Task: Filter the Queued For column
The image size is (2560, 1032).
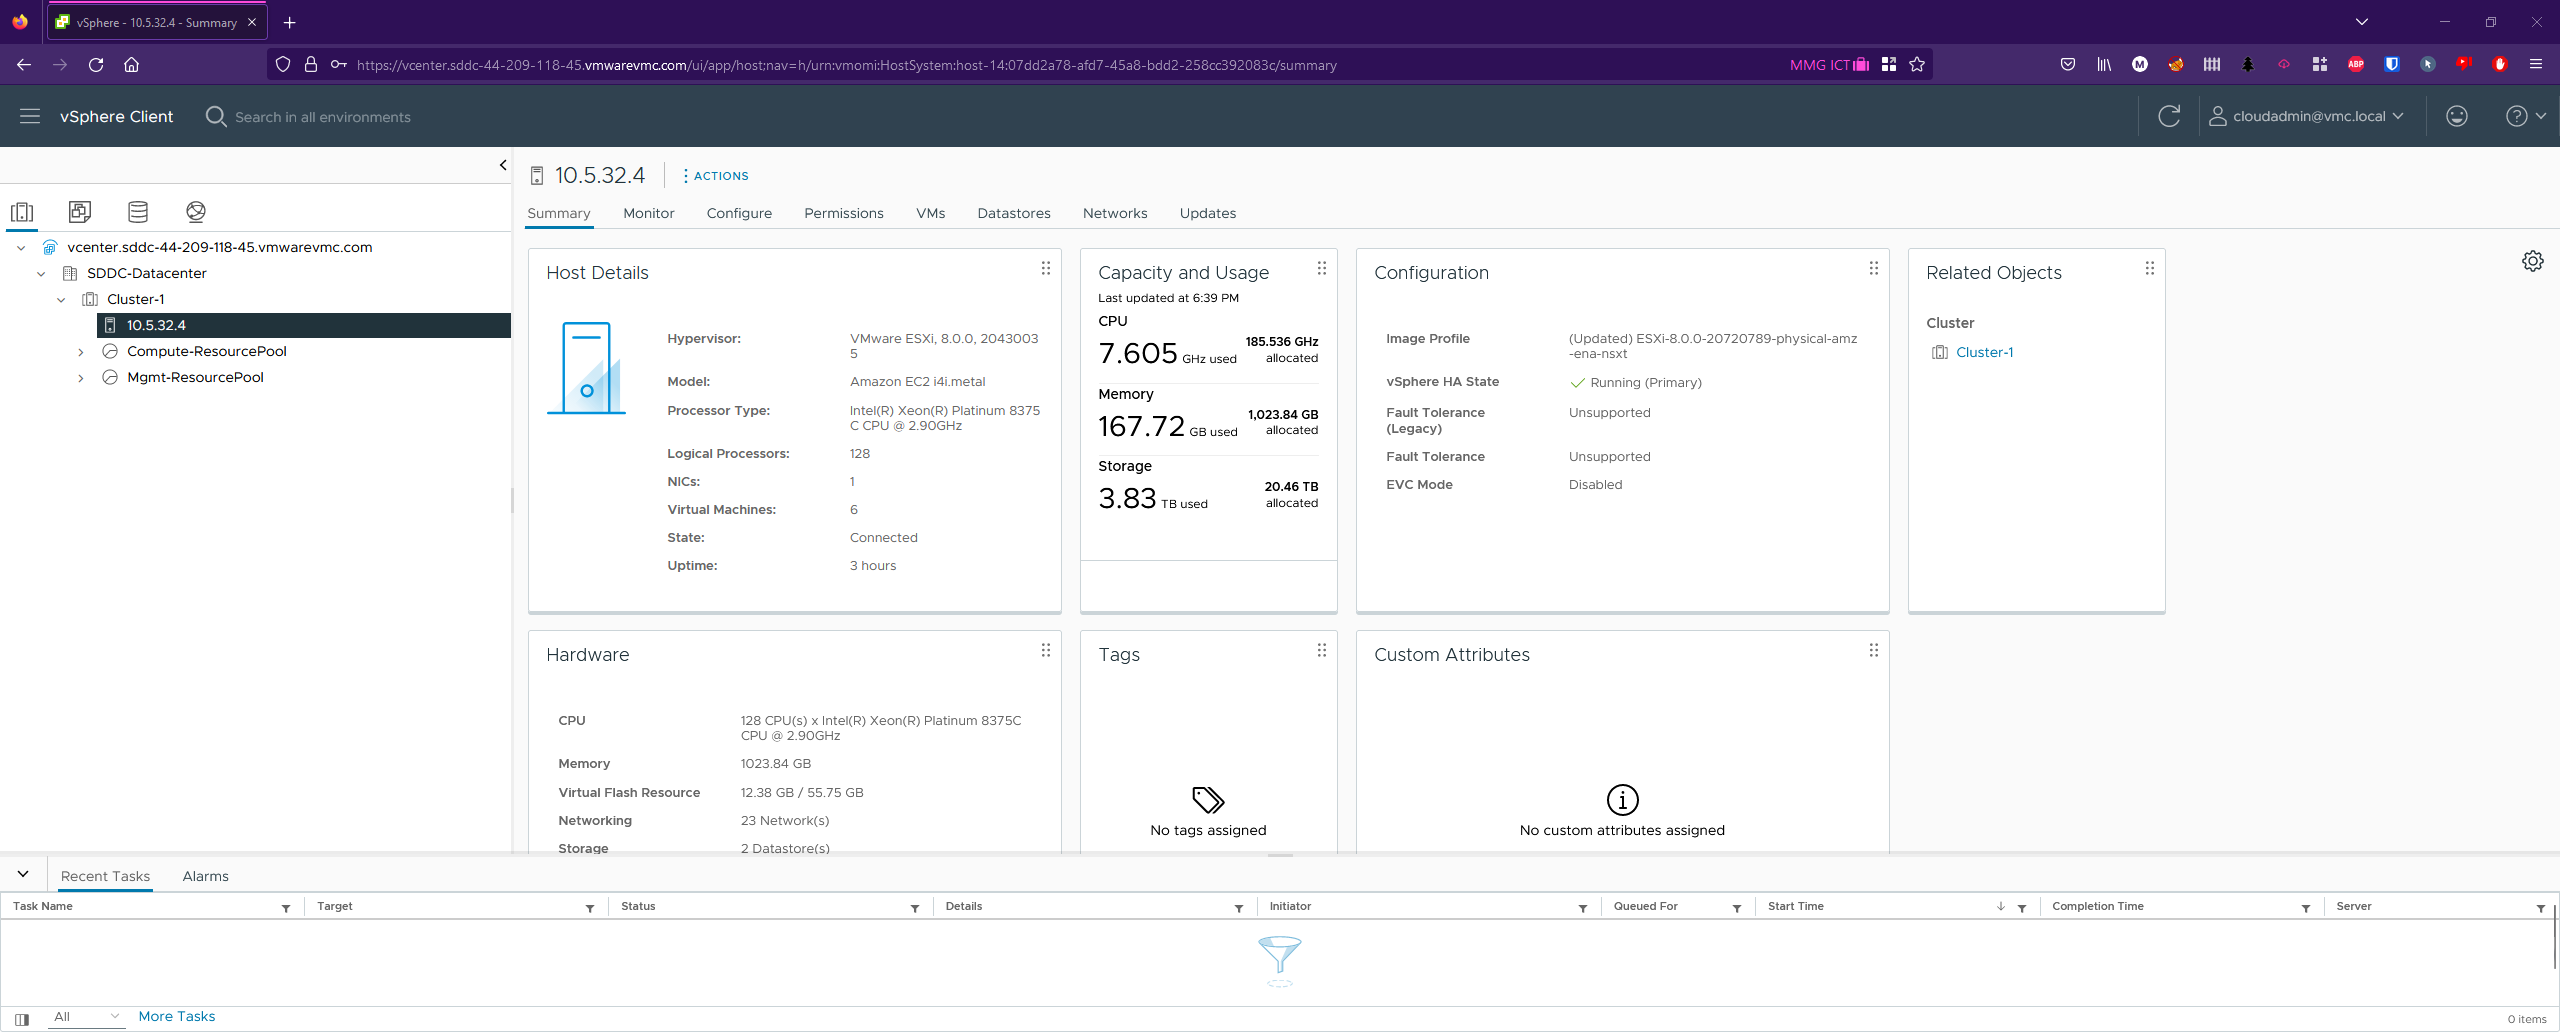Action: point(1737,908)
